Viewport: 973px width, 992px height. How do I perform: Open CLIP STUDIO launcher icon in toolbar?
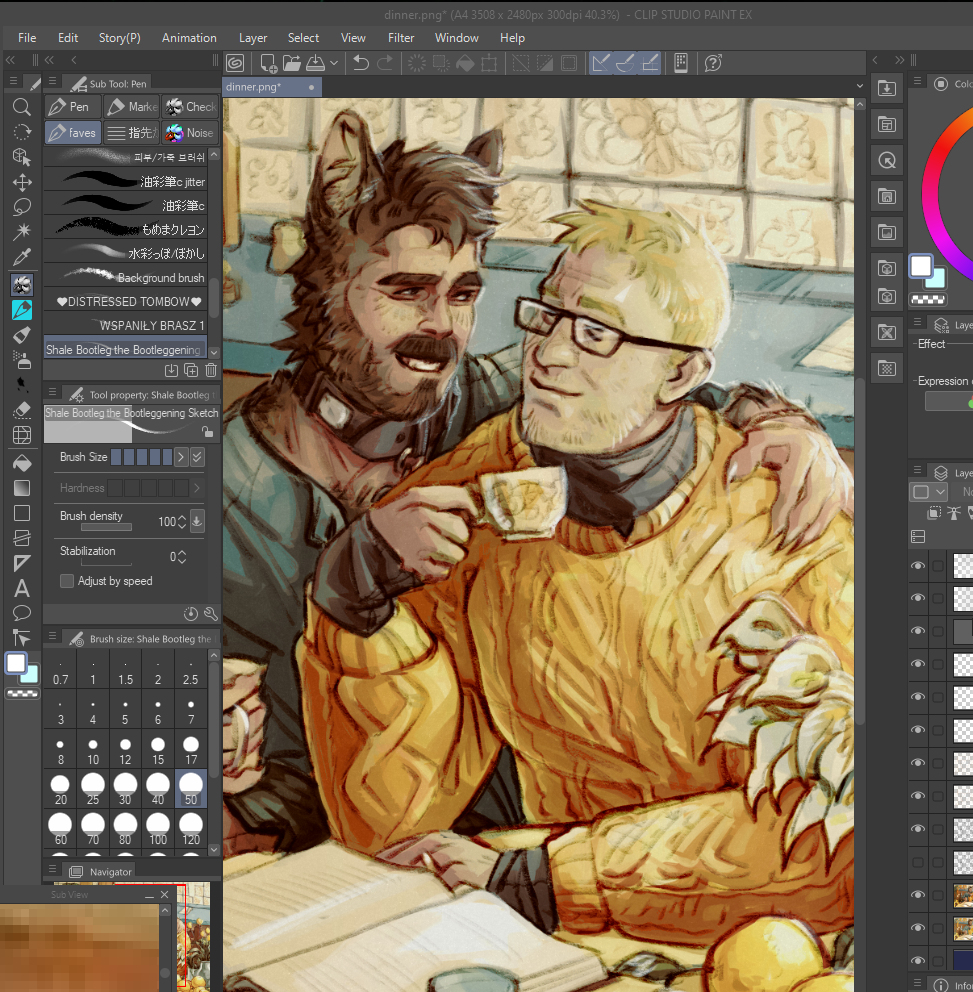click(235, 63)
